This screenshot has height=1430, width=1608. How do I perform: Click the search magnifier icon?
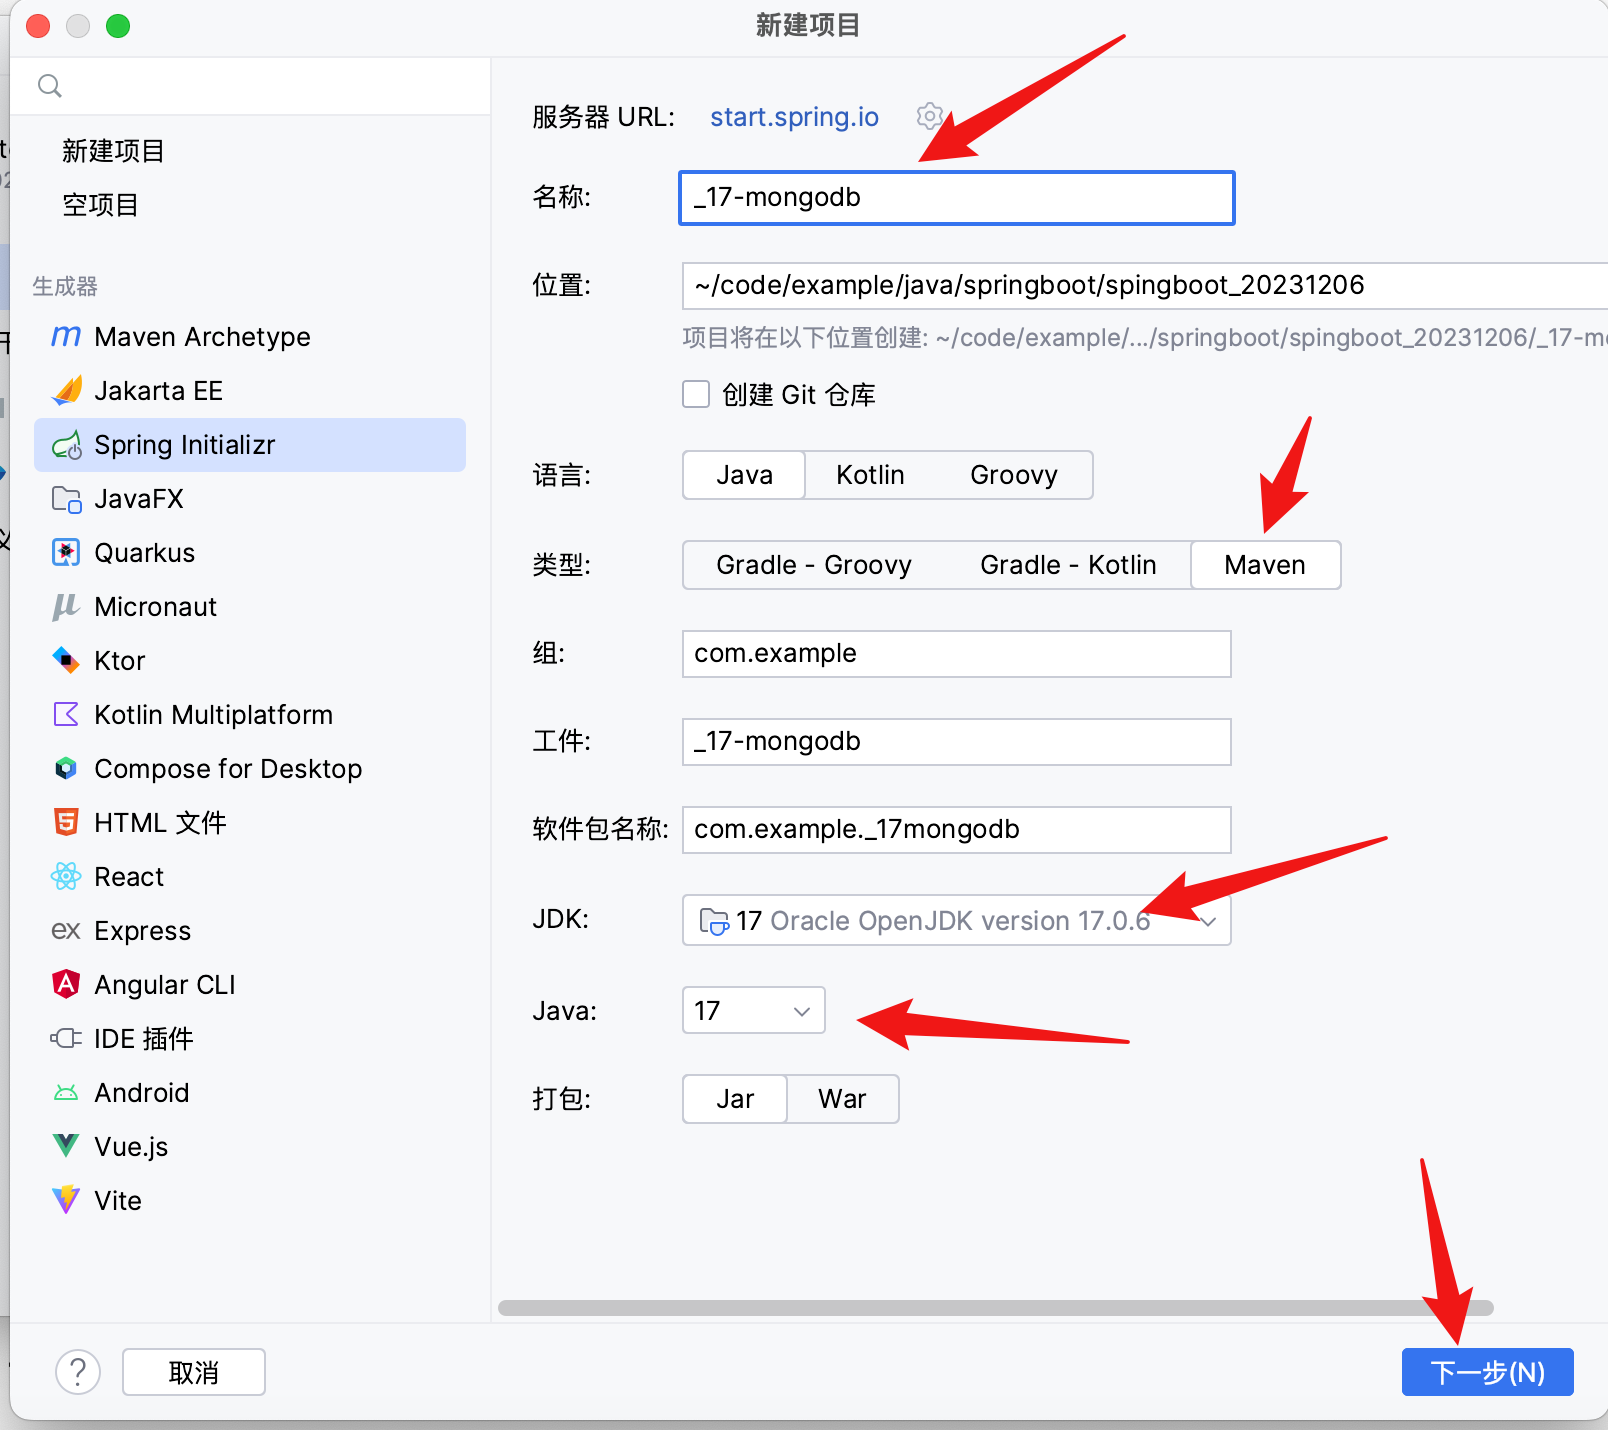[x=50, y=86]
